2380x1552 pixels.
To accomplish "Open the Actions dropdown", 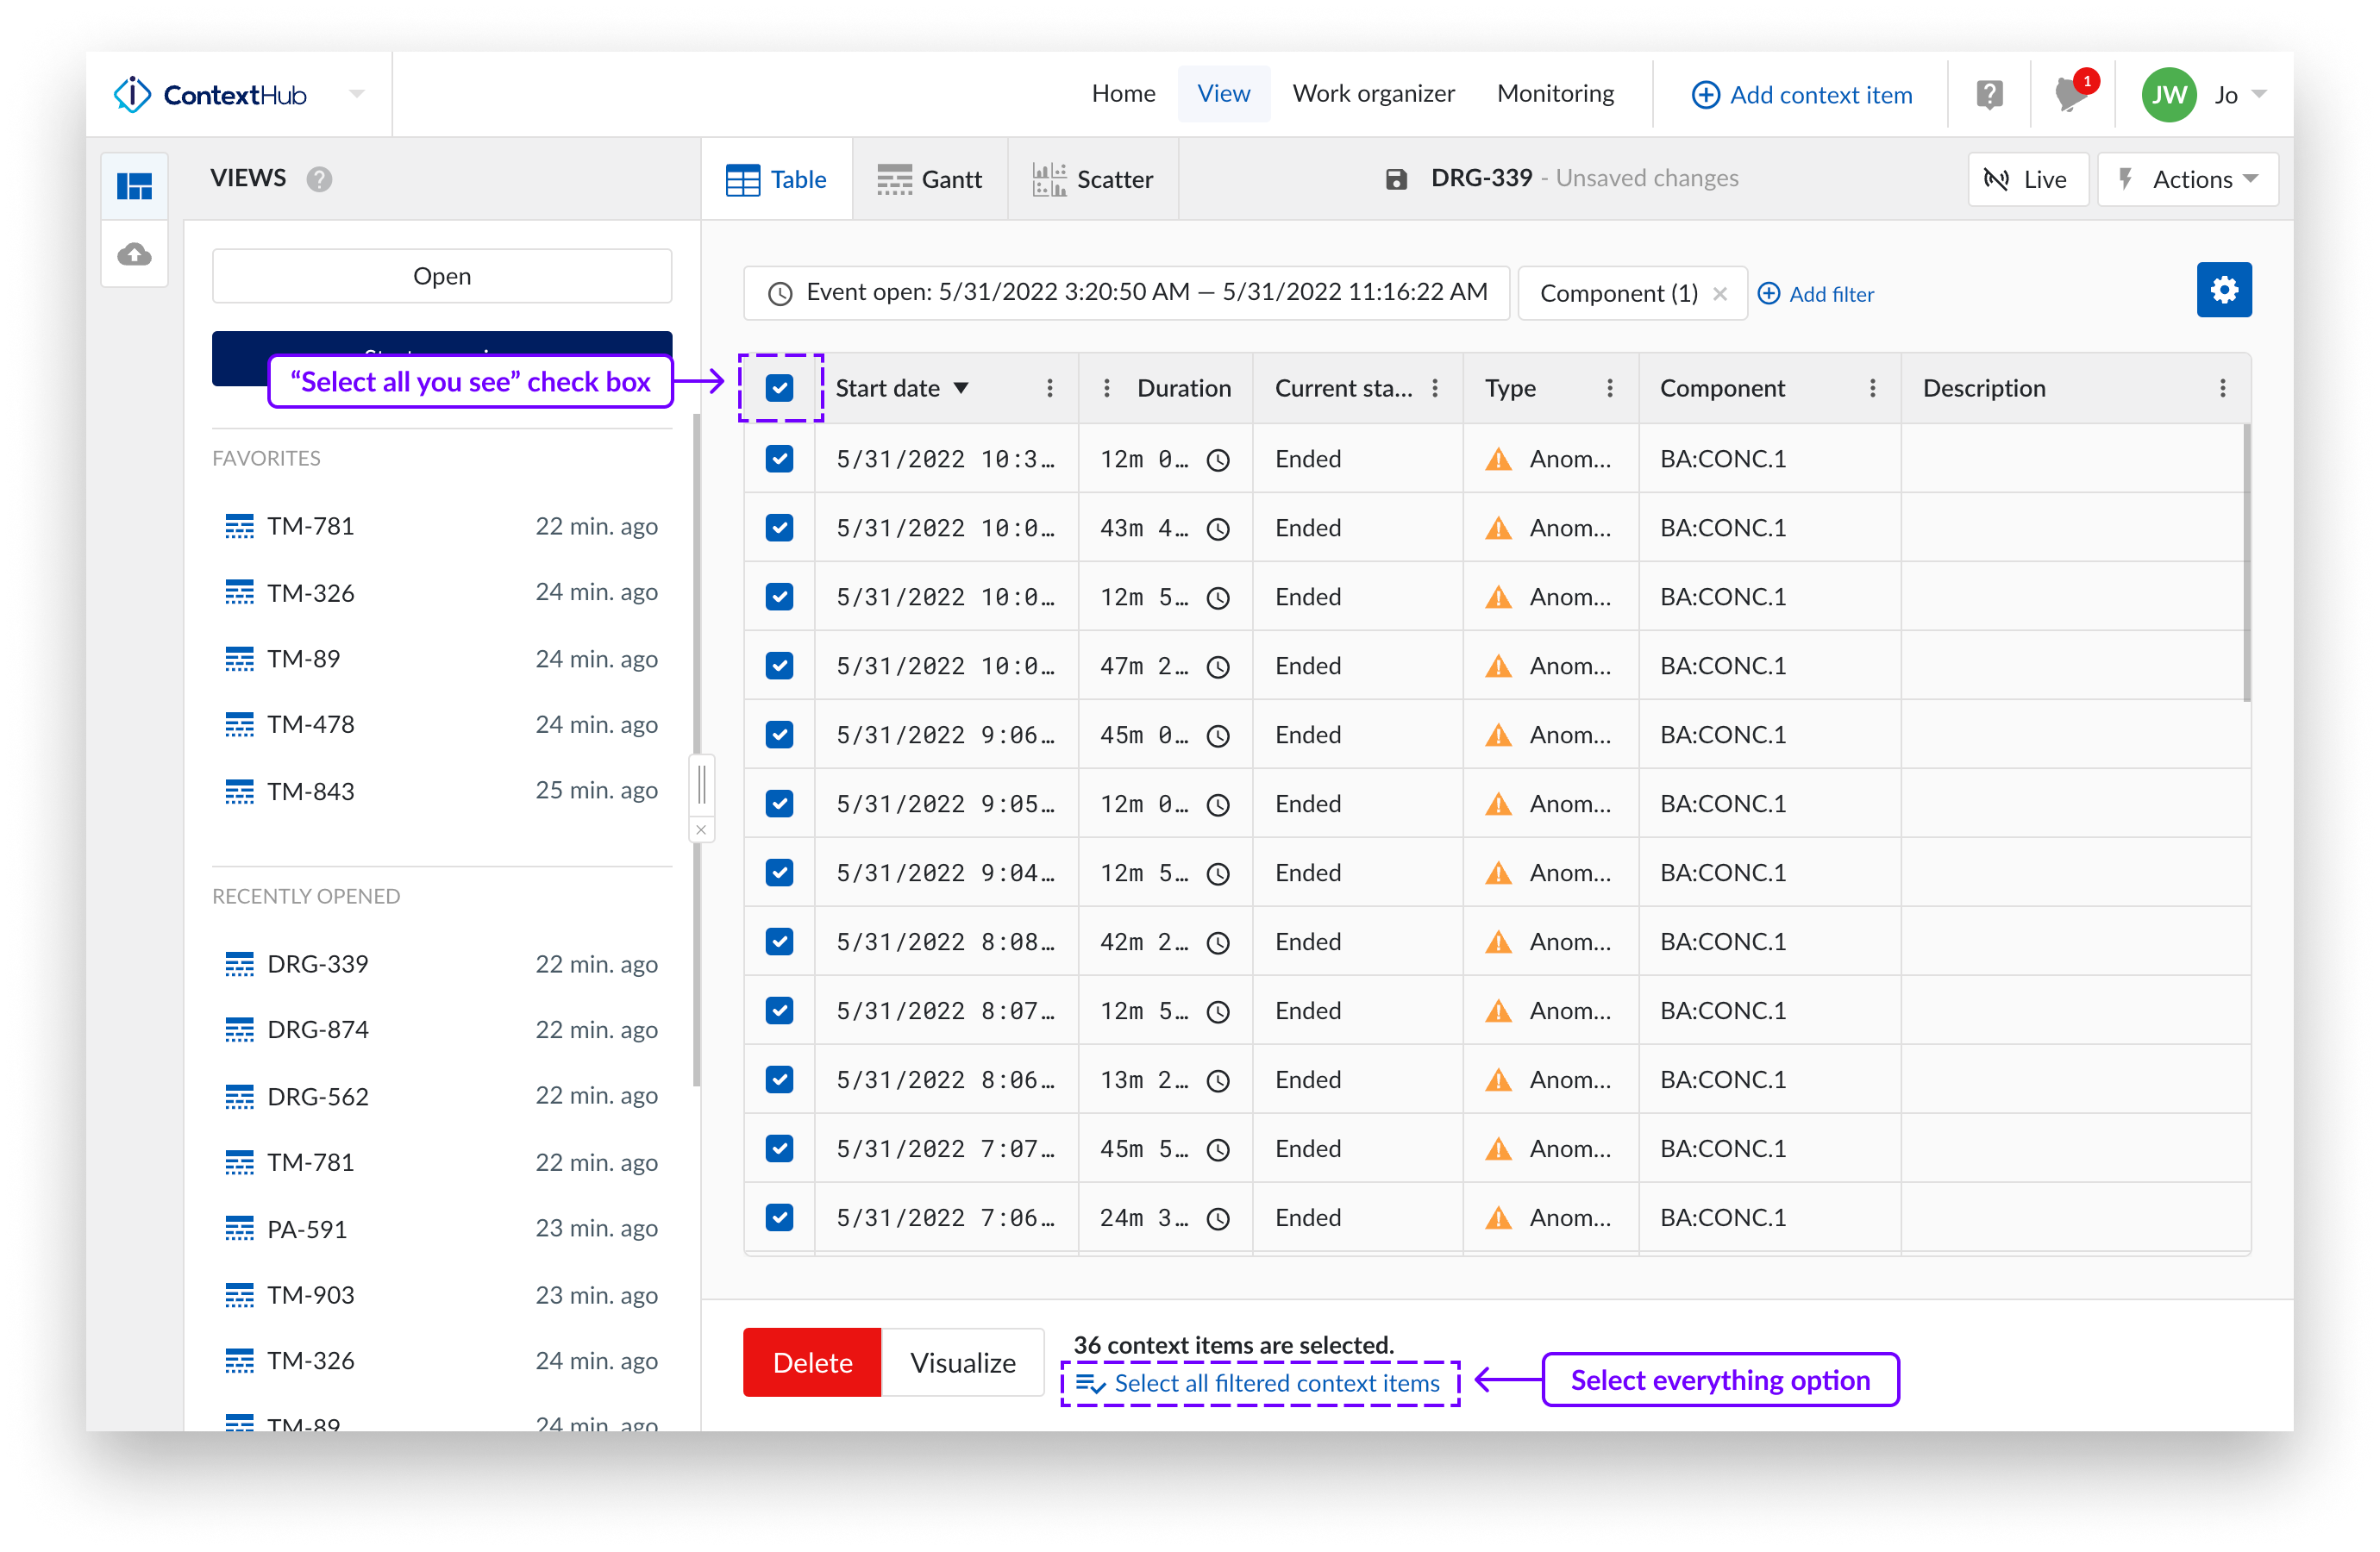I will click(x=2189, y=179).
